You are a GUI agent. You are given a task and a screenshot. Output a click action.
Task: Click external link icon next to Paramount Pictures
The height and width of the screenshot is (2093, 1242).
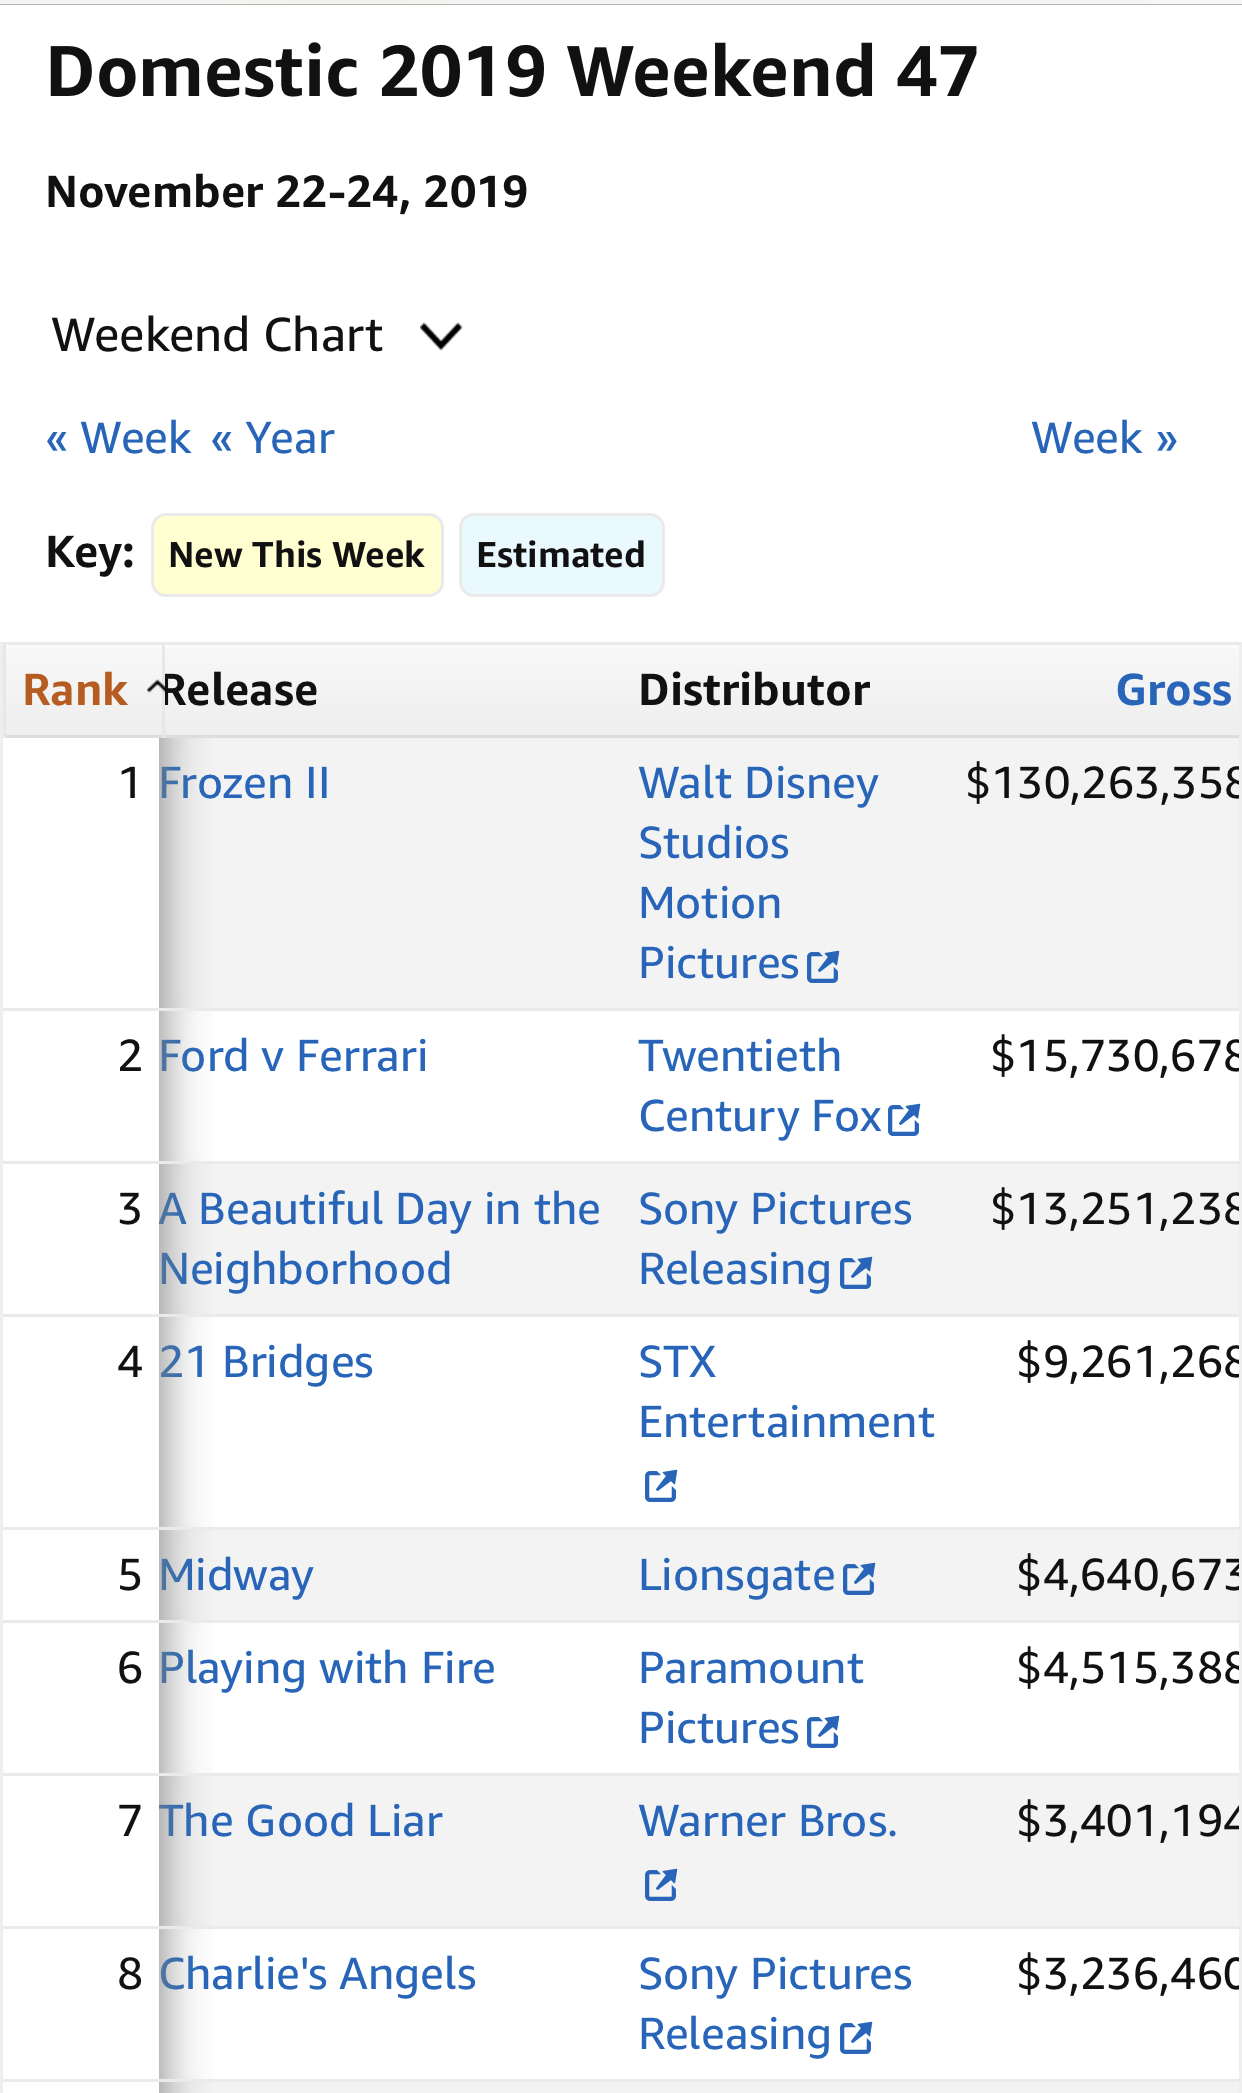pos(823,1732)
